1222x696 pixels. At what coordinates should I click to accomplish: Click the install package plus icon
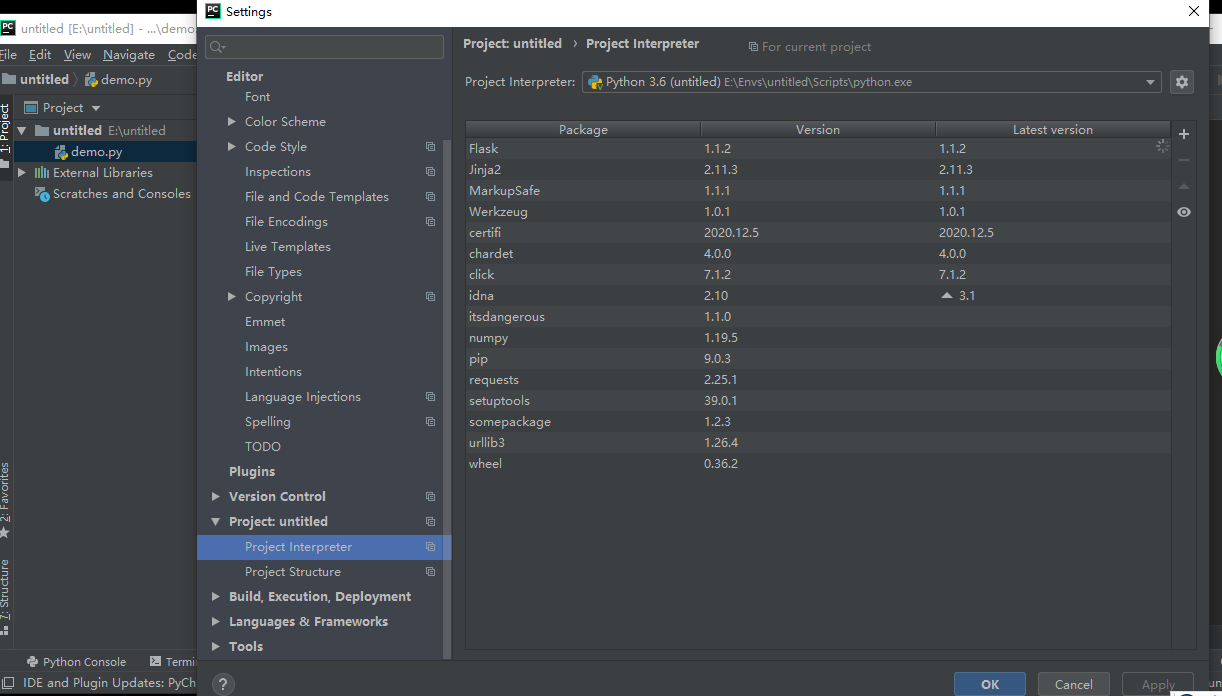1184,134
